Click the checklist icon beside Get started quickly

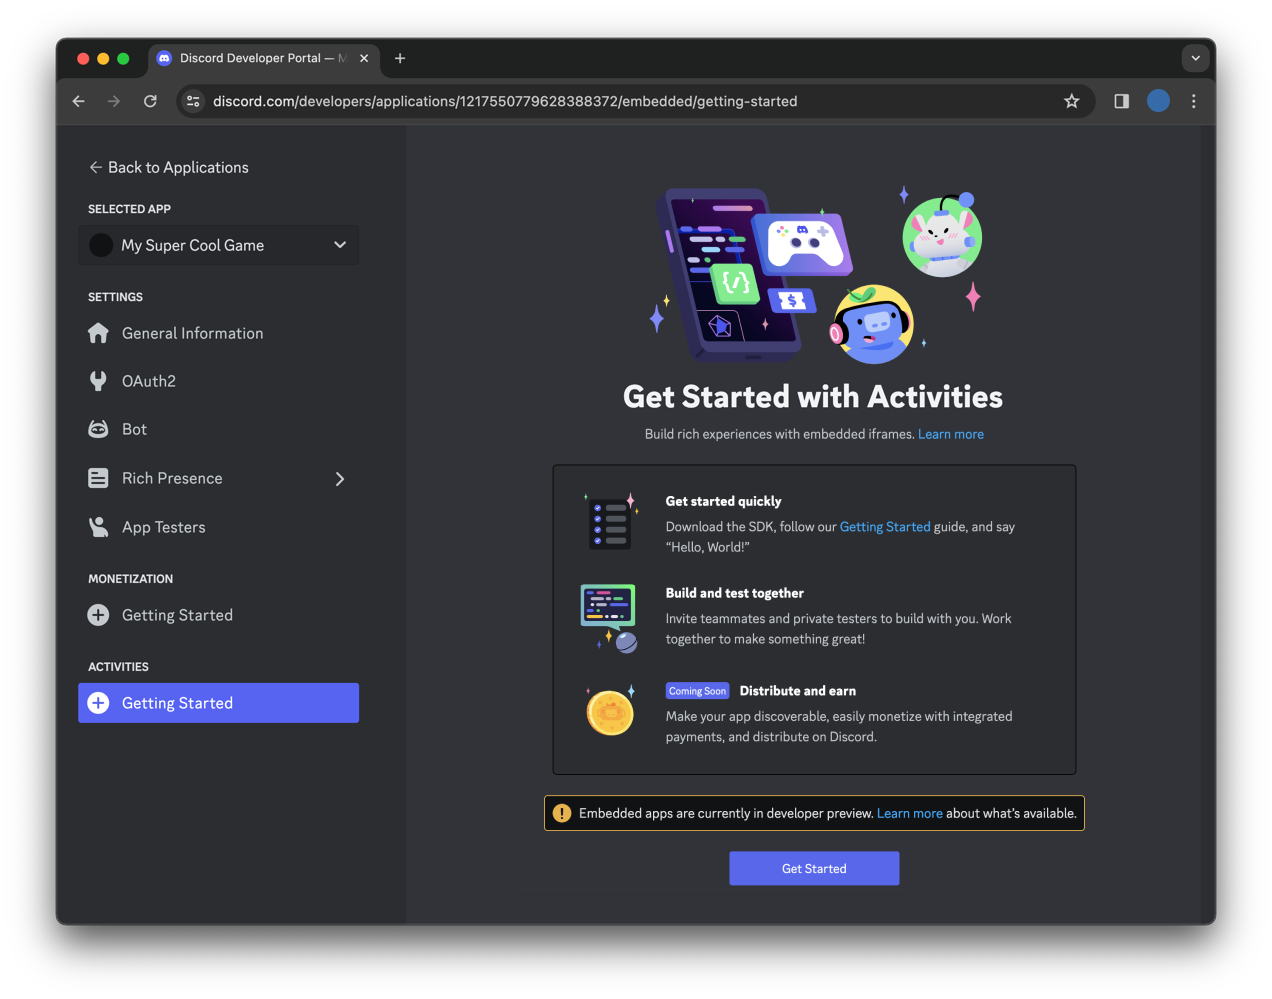tap(610, 522)
